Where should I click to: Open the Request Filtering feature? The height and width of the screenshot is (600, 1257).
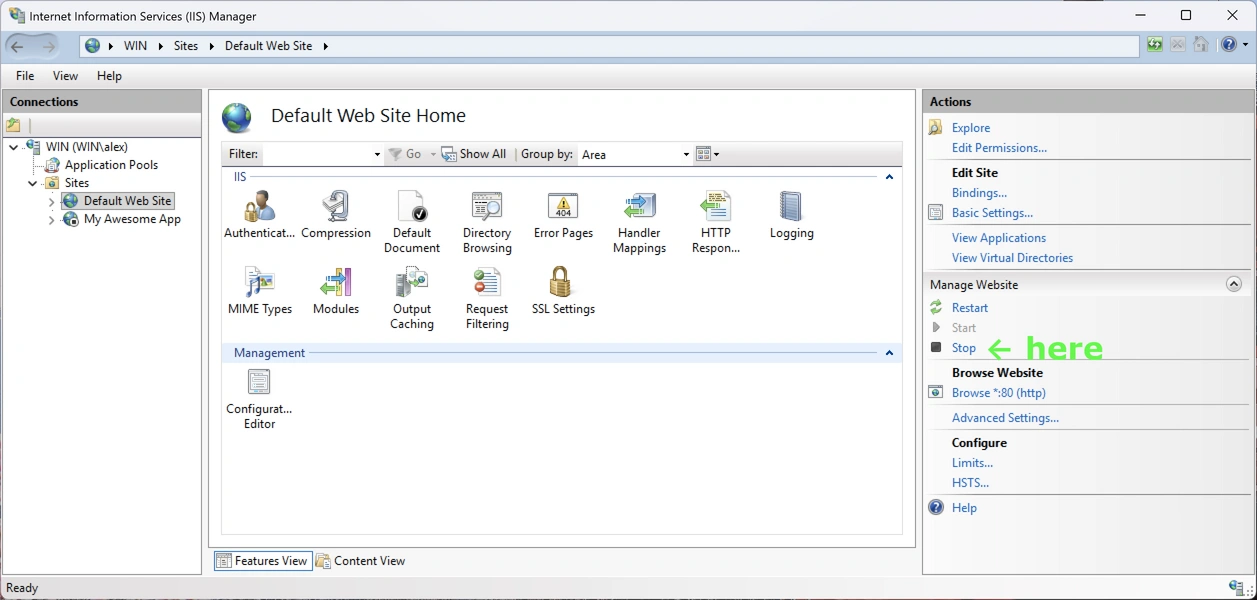487,299
